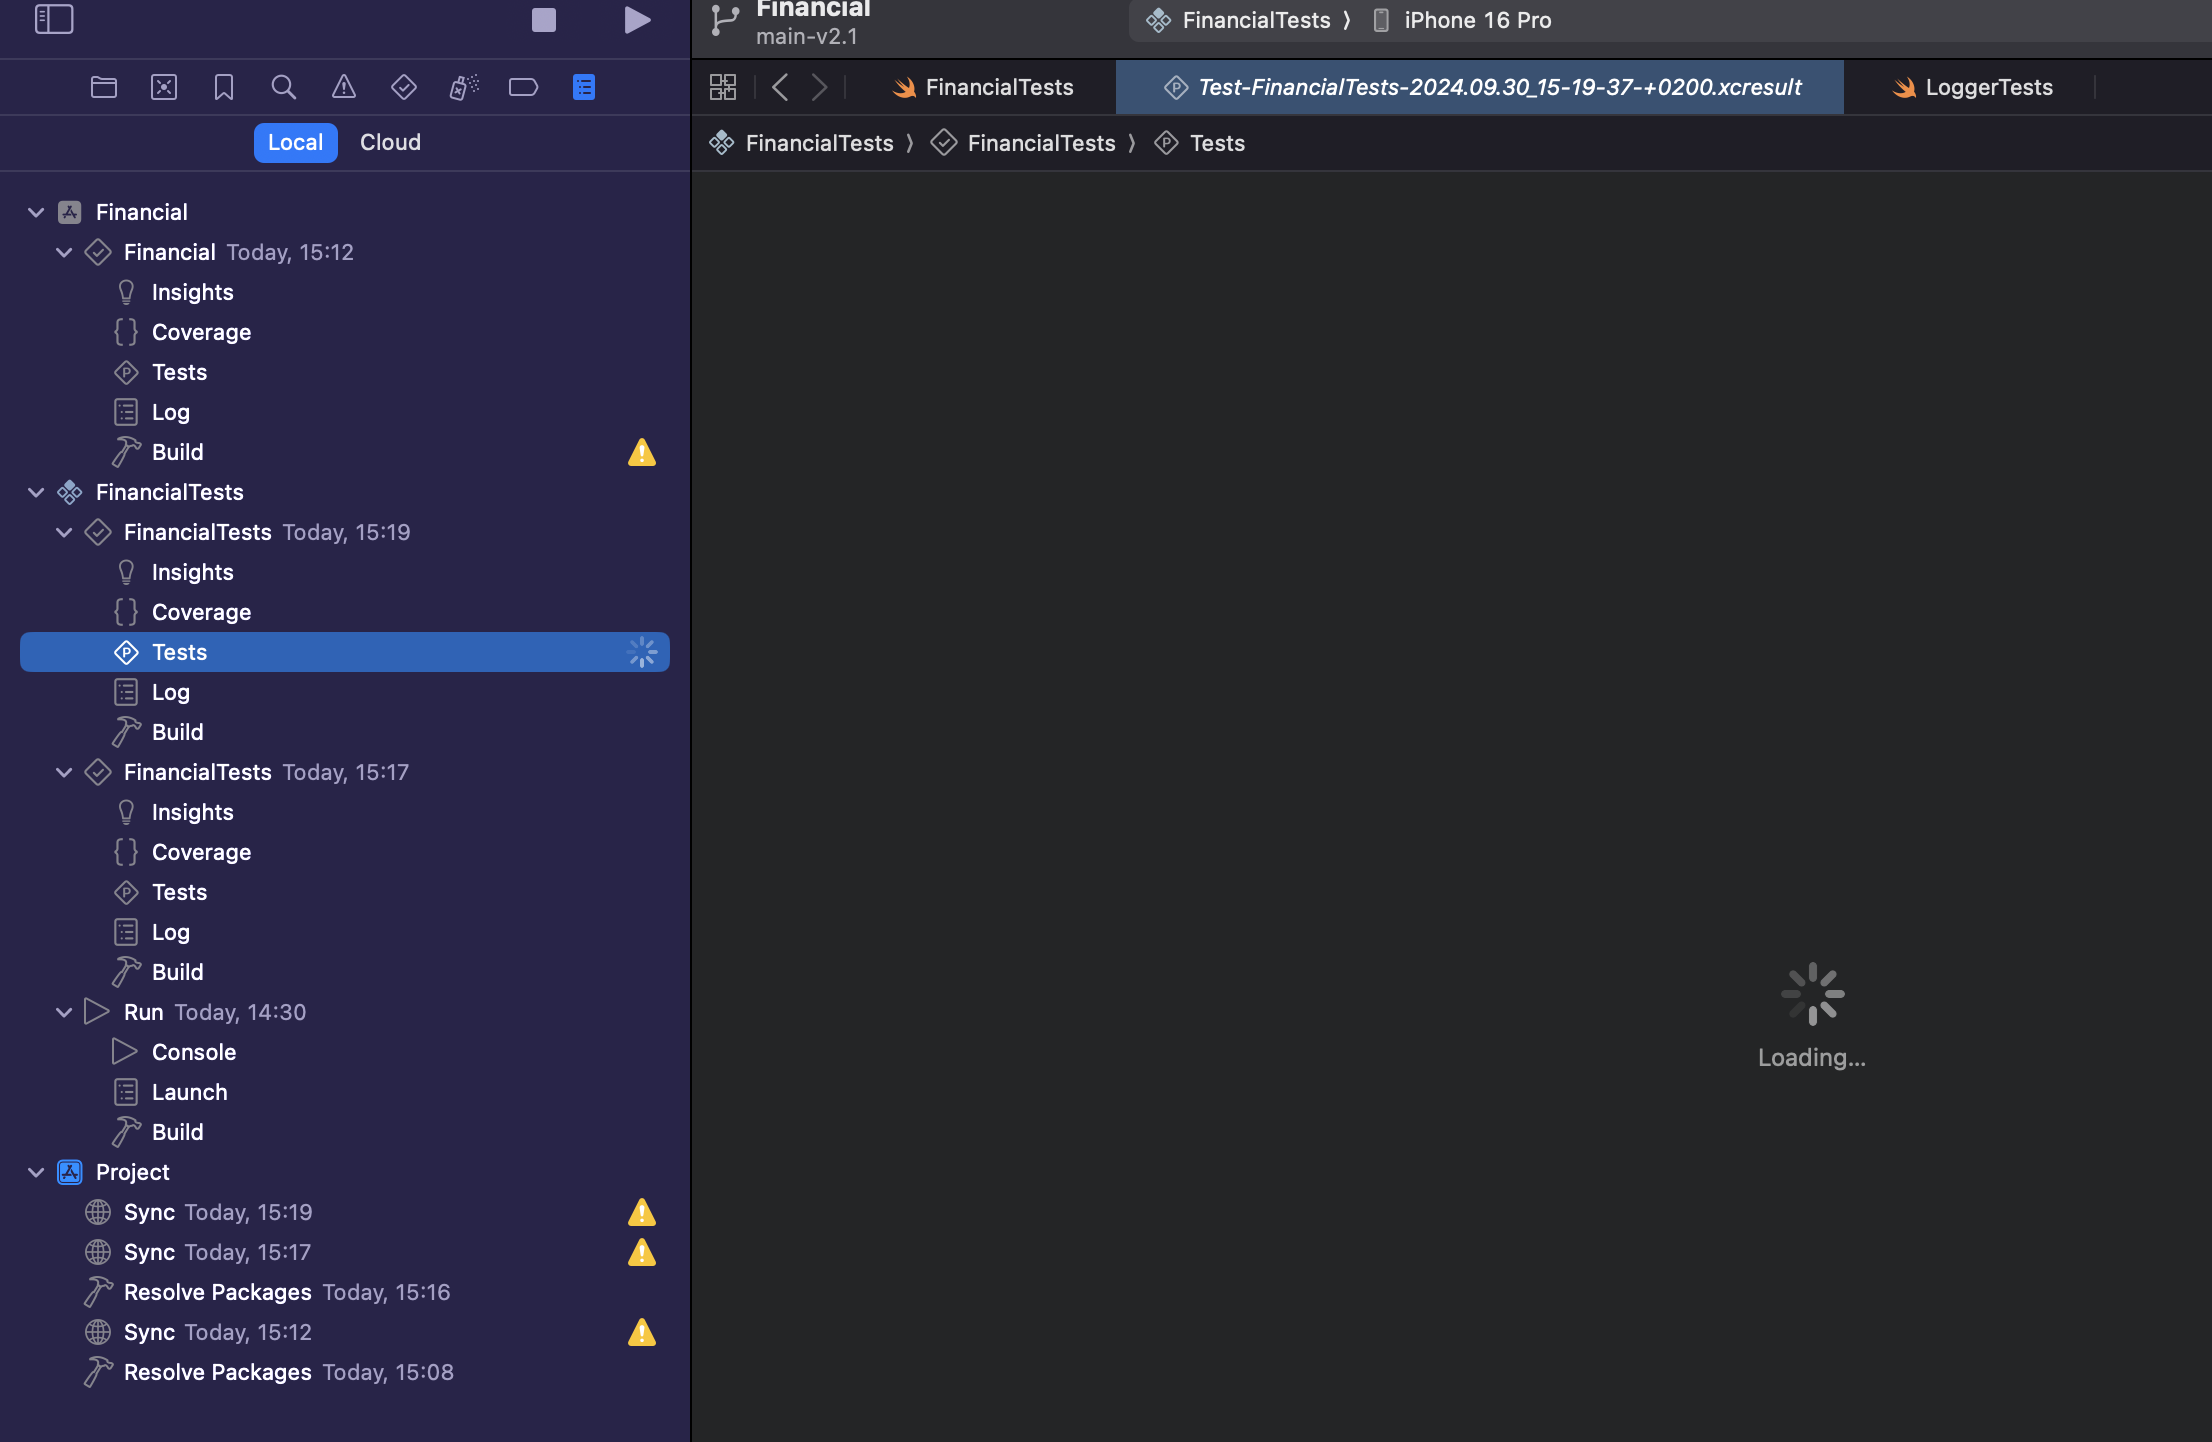Open Sync Today 15:17 report

345,1252
